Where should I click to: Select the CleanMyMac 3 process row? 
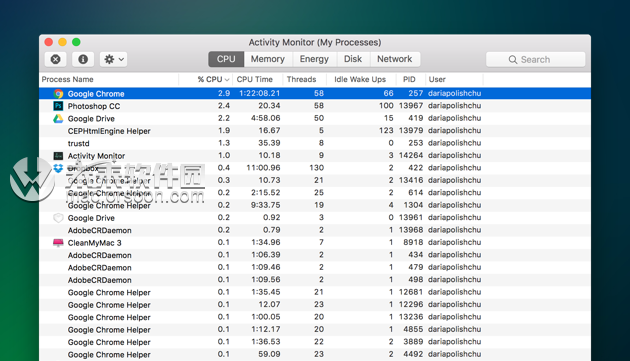[x=315, y=243]
